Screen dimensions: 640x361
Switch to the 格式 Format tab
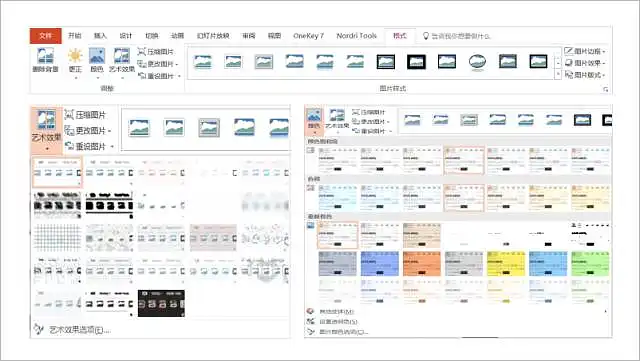400,36
